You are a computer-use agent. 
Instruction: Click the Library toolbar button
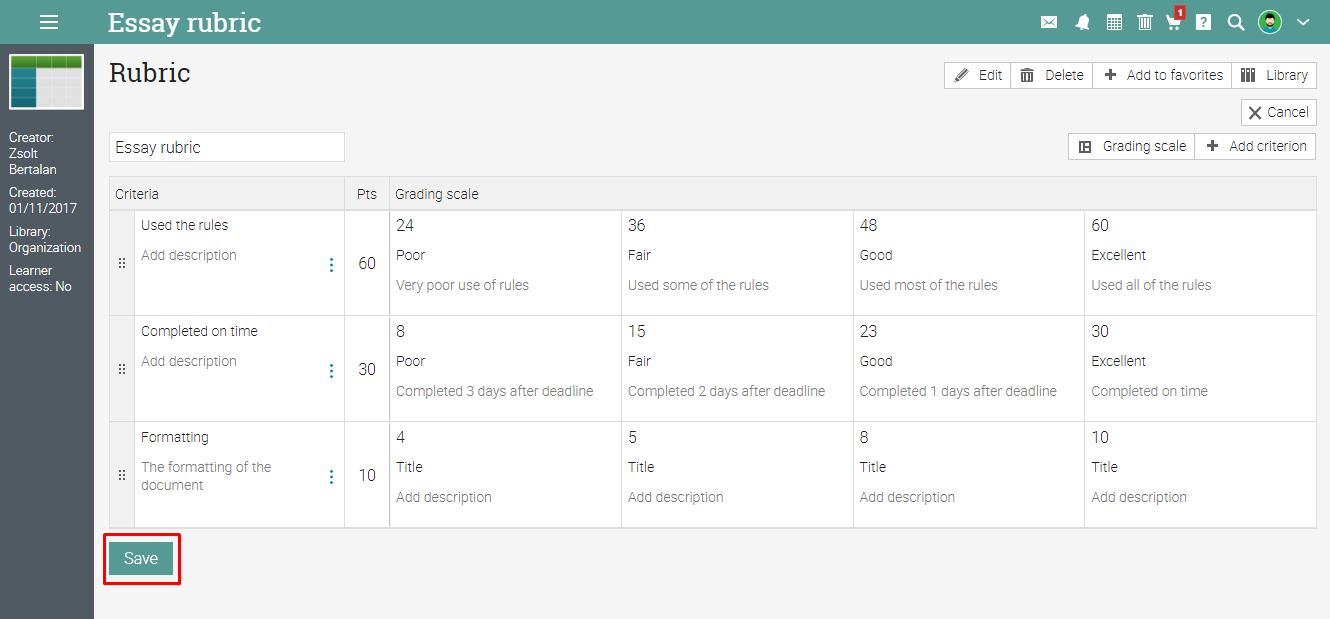[x=1274, y=75]
